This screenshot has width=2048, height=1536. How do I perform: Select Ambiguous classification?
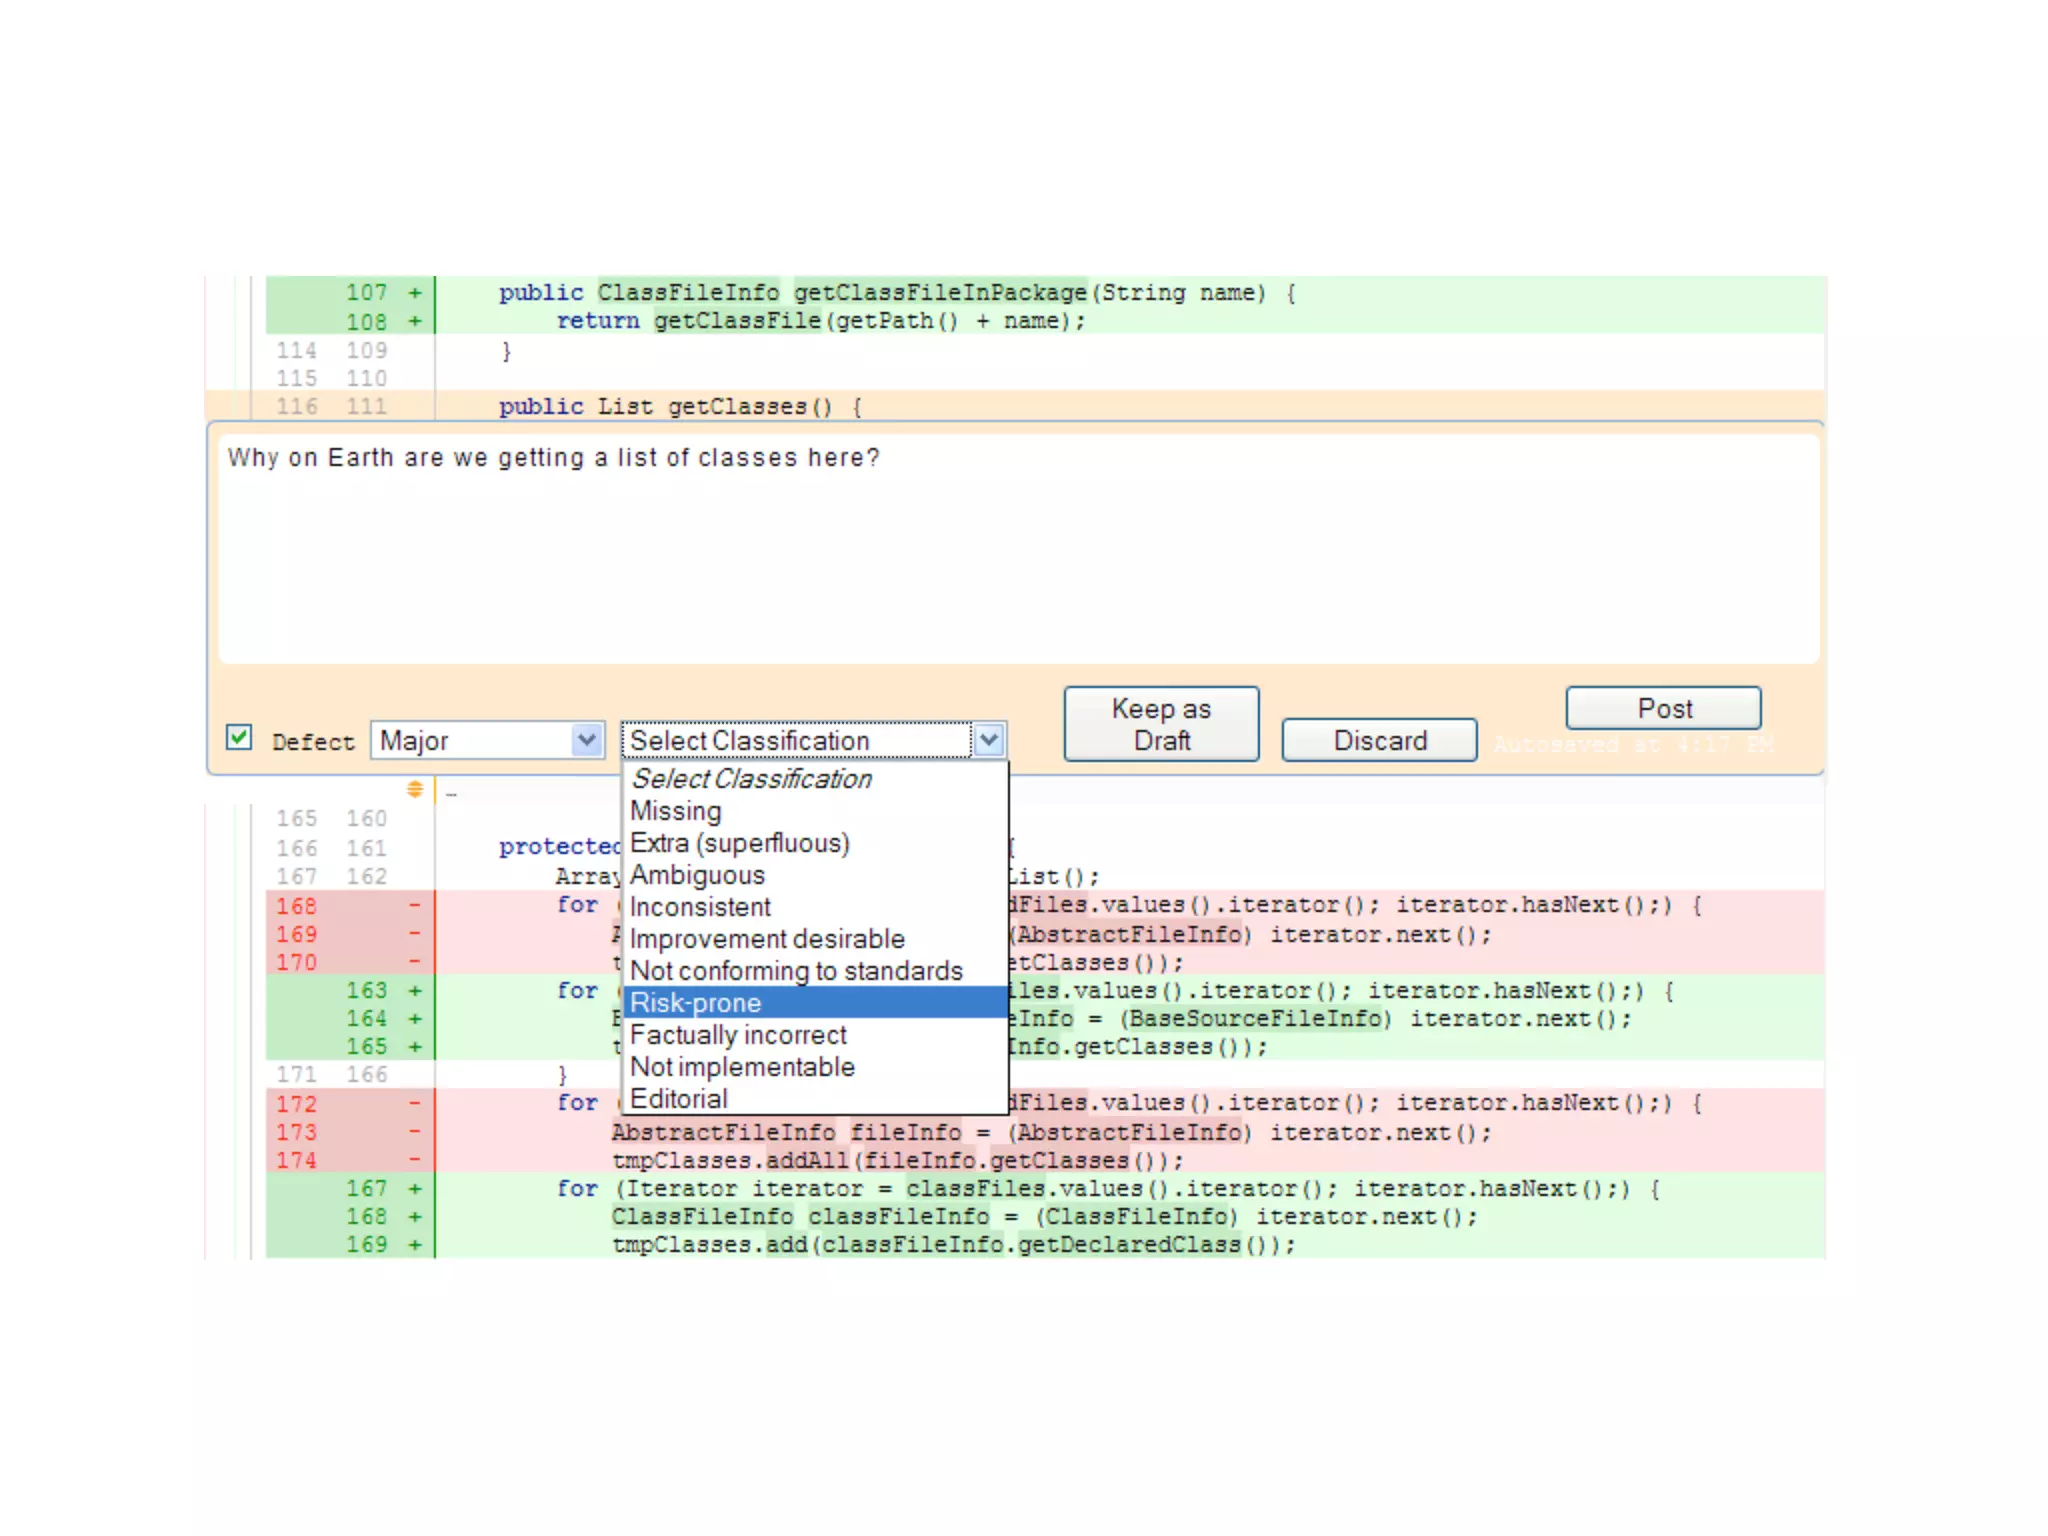(697, 875)
